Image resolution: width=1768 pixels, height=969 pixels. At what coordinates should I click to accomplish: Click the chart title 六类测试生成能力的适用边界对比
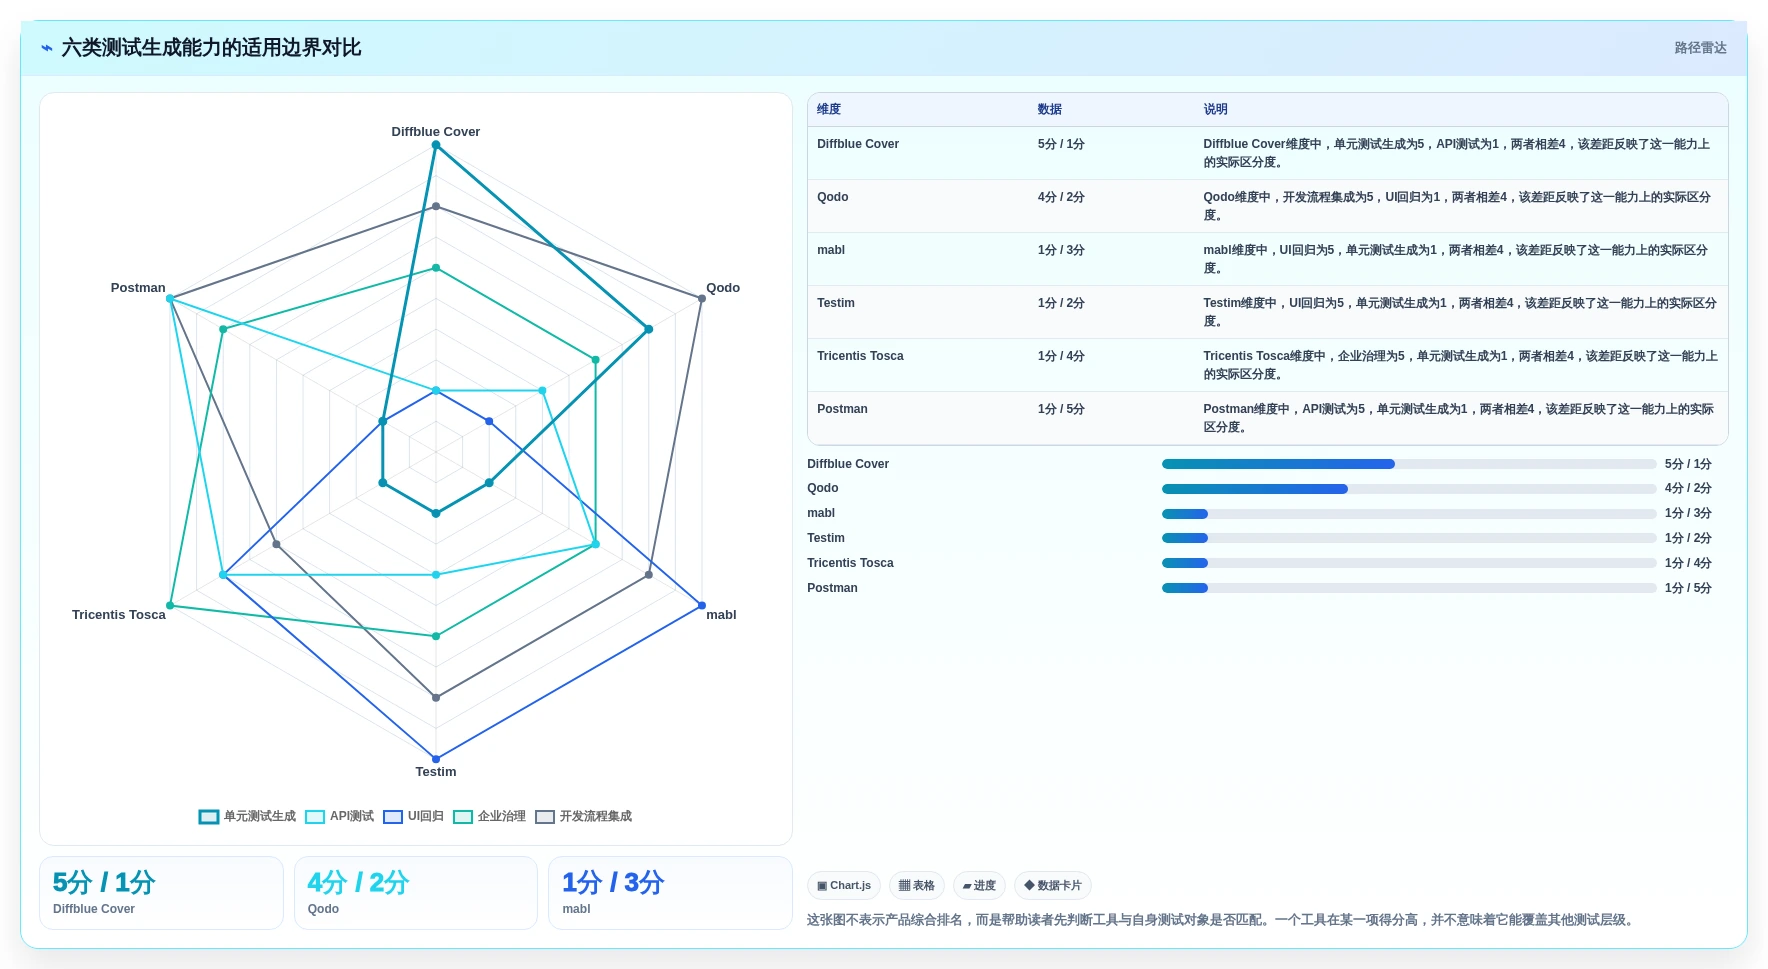tap(211, 48)
